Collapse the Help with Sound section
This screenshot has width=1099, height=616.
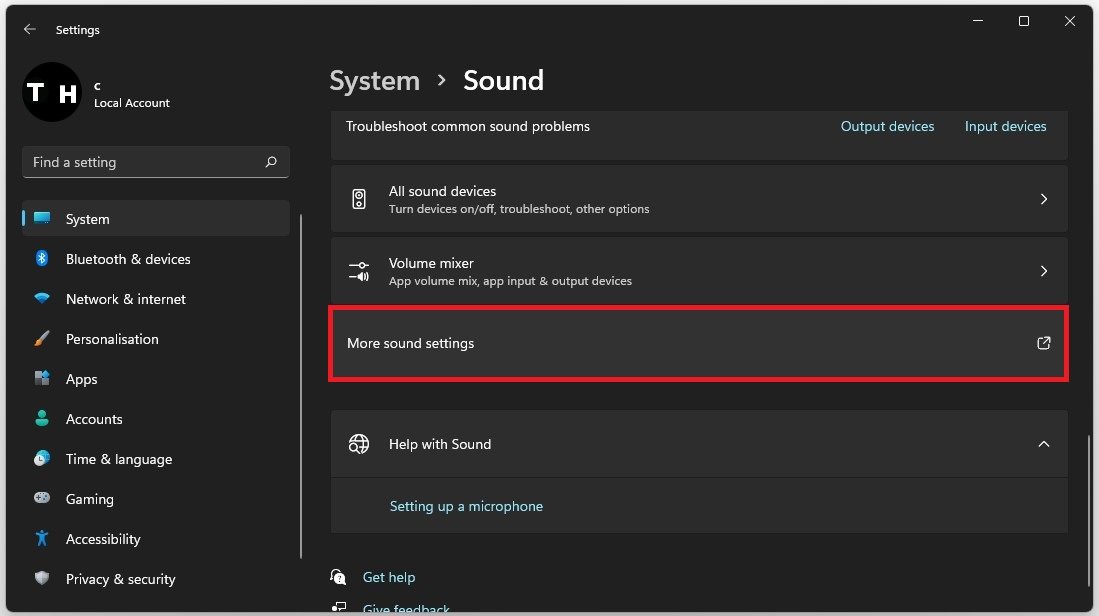[1043, 444]
